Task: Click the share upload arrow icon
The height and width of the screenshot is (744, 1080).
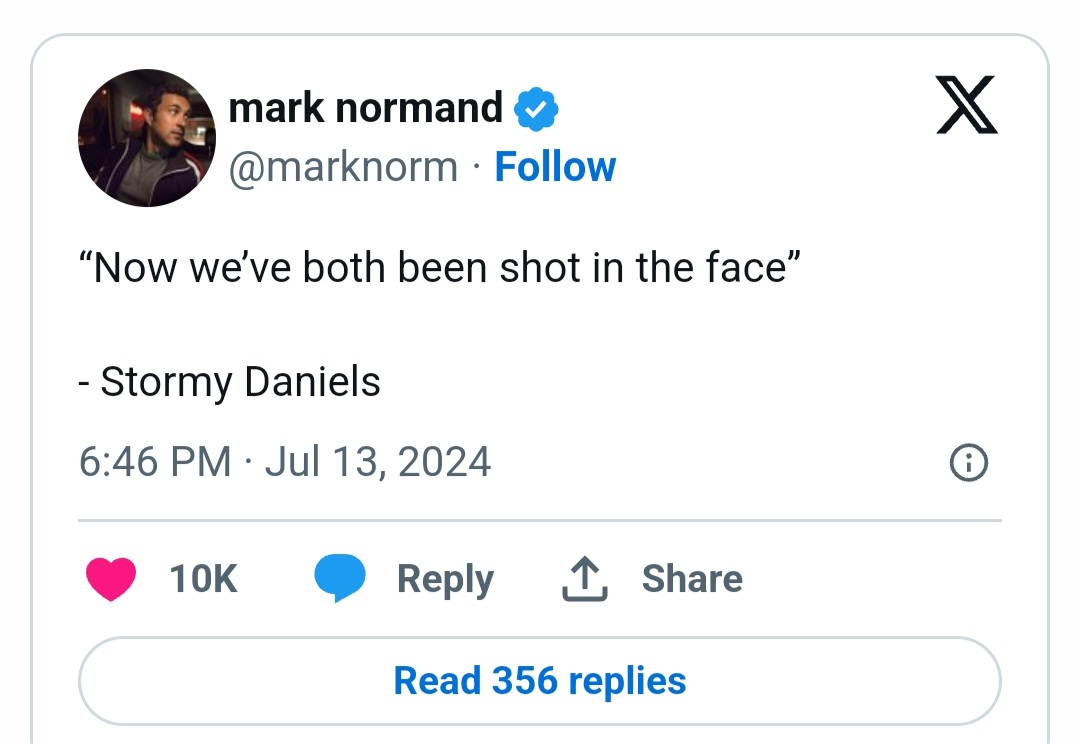Action: 585,579
